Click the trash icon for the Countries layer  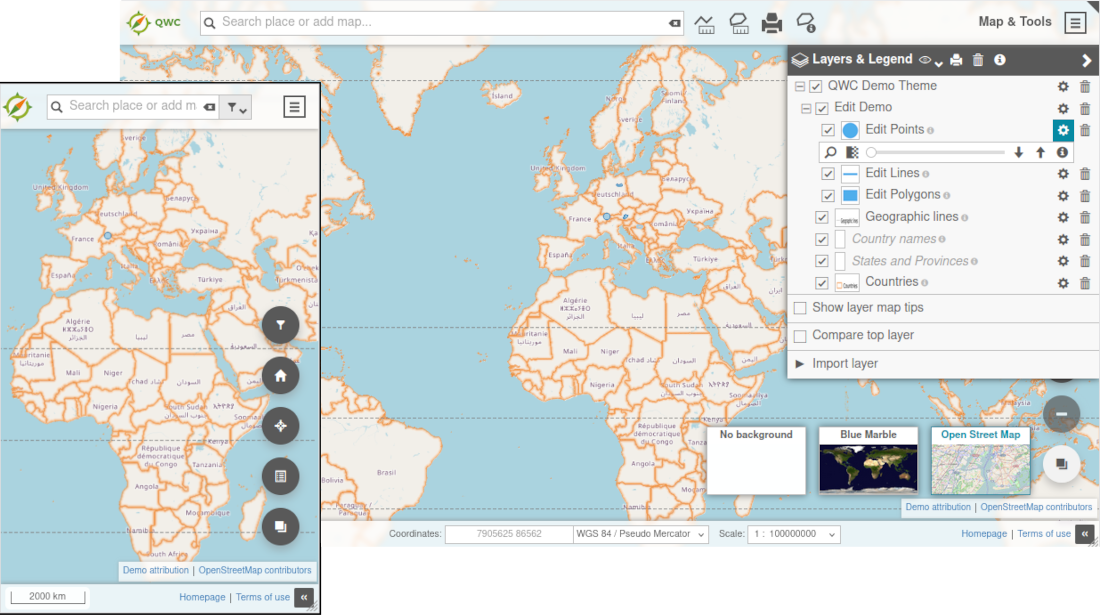point(1085,283)
